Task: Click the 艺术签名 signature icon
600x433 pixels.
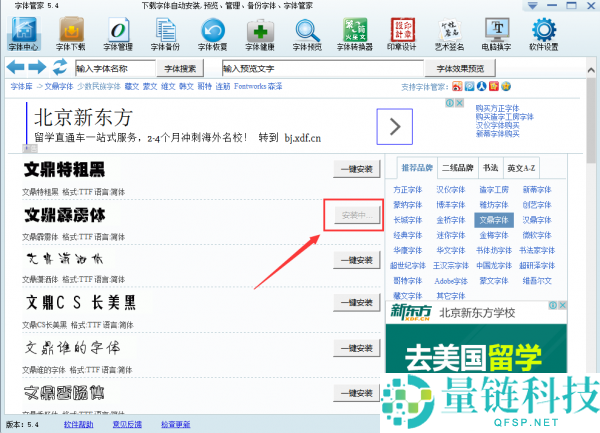Action: 448,33
